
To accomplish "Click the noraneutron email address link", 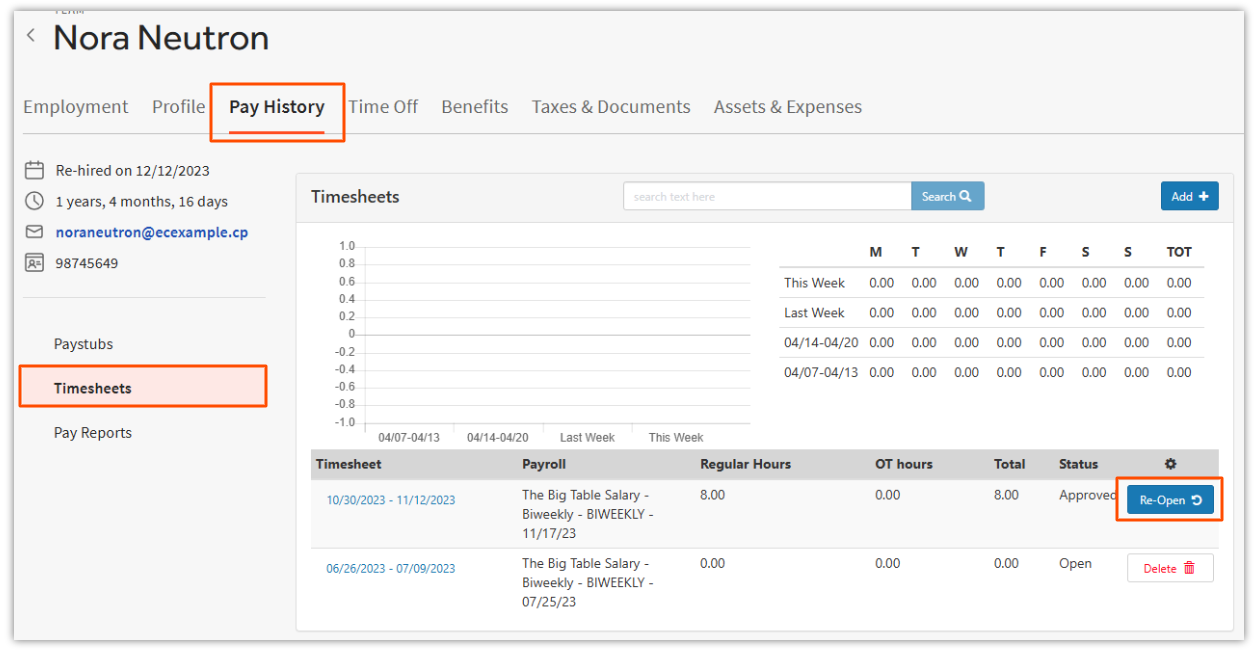I will coord(152,232).
